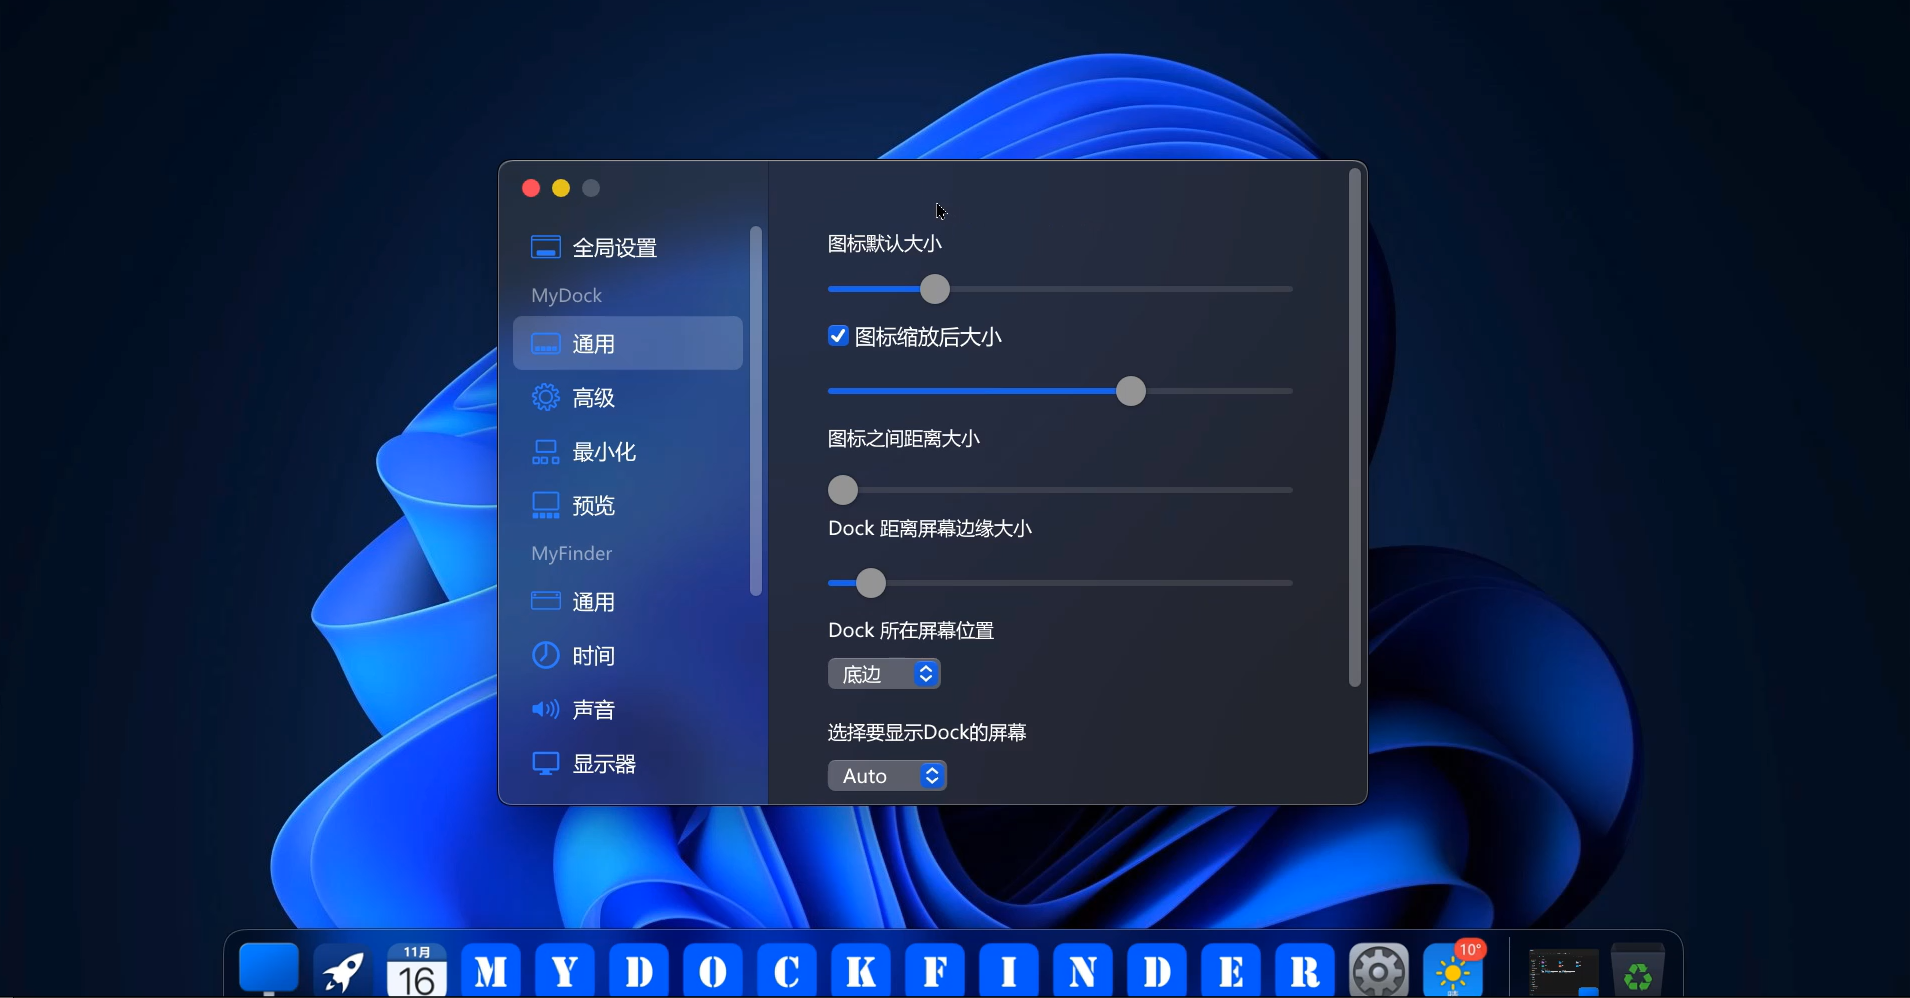Screen dimensions: 1910x998
Task: Launch the rocket Launchpad icon in Dock
Action: [x=343, y=970]
